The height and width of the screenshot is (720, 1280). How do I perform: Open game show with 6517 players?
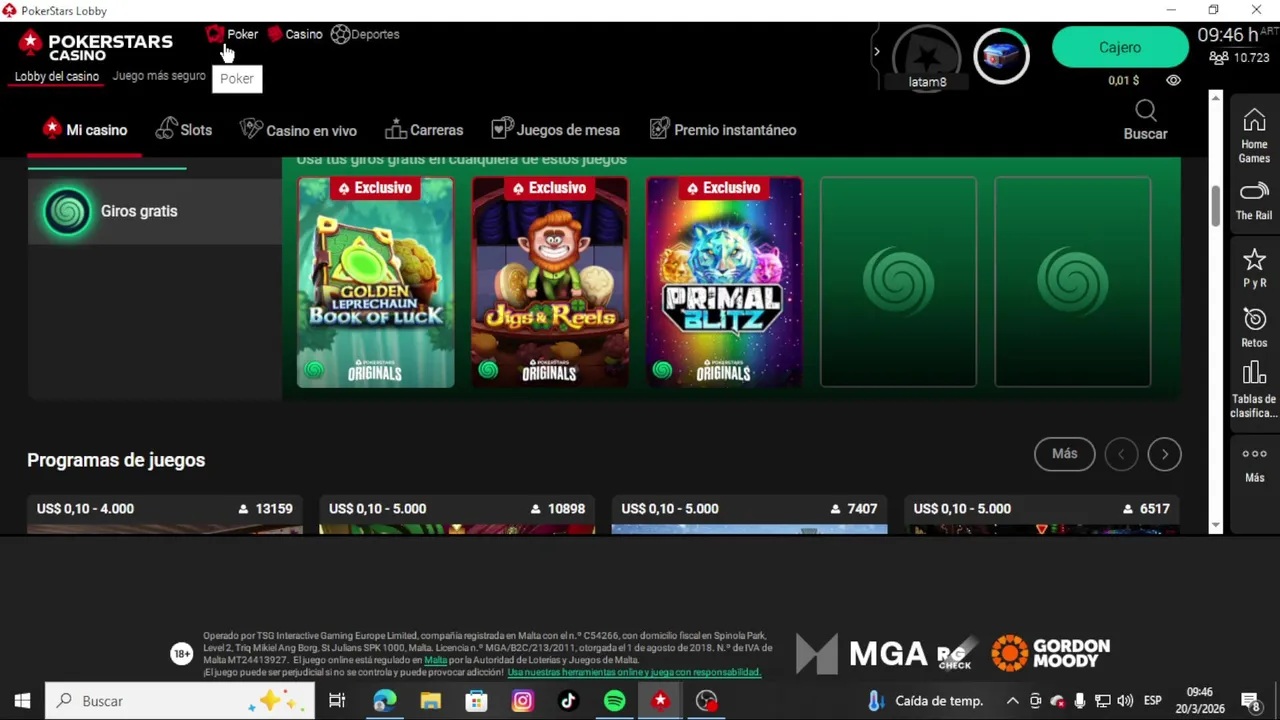tap(1041, 514)
